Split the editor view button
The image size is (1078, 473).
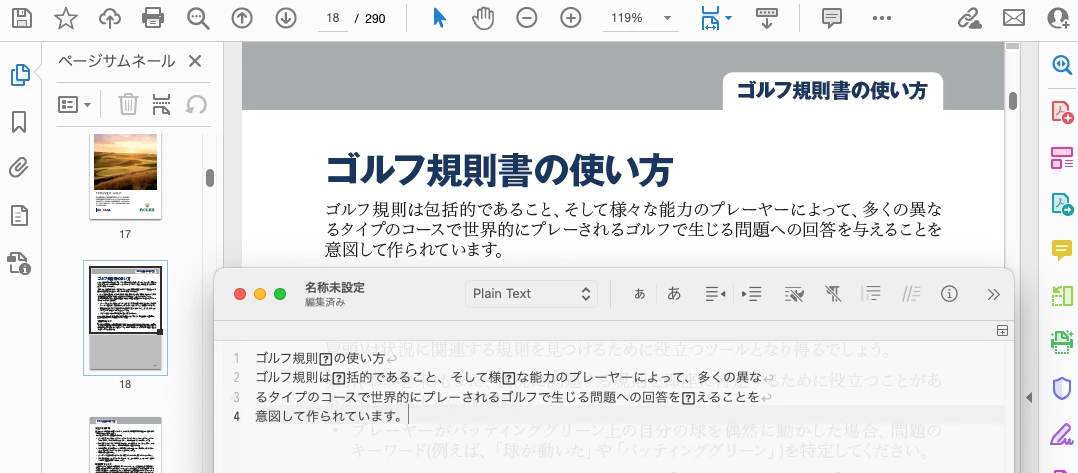(1002, 331)
